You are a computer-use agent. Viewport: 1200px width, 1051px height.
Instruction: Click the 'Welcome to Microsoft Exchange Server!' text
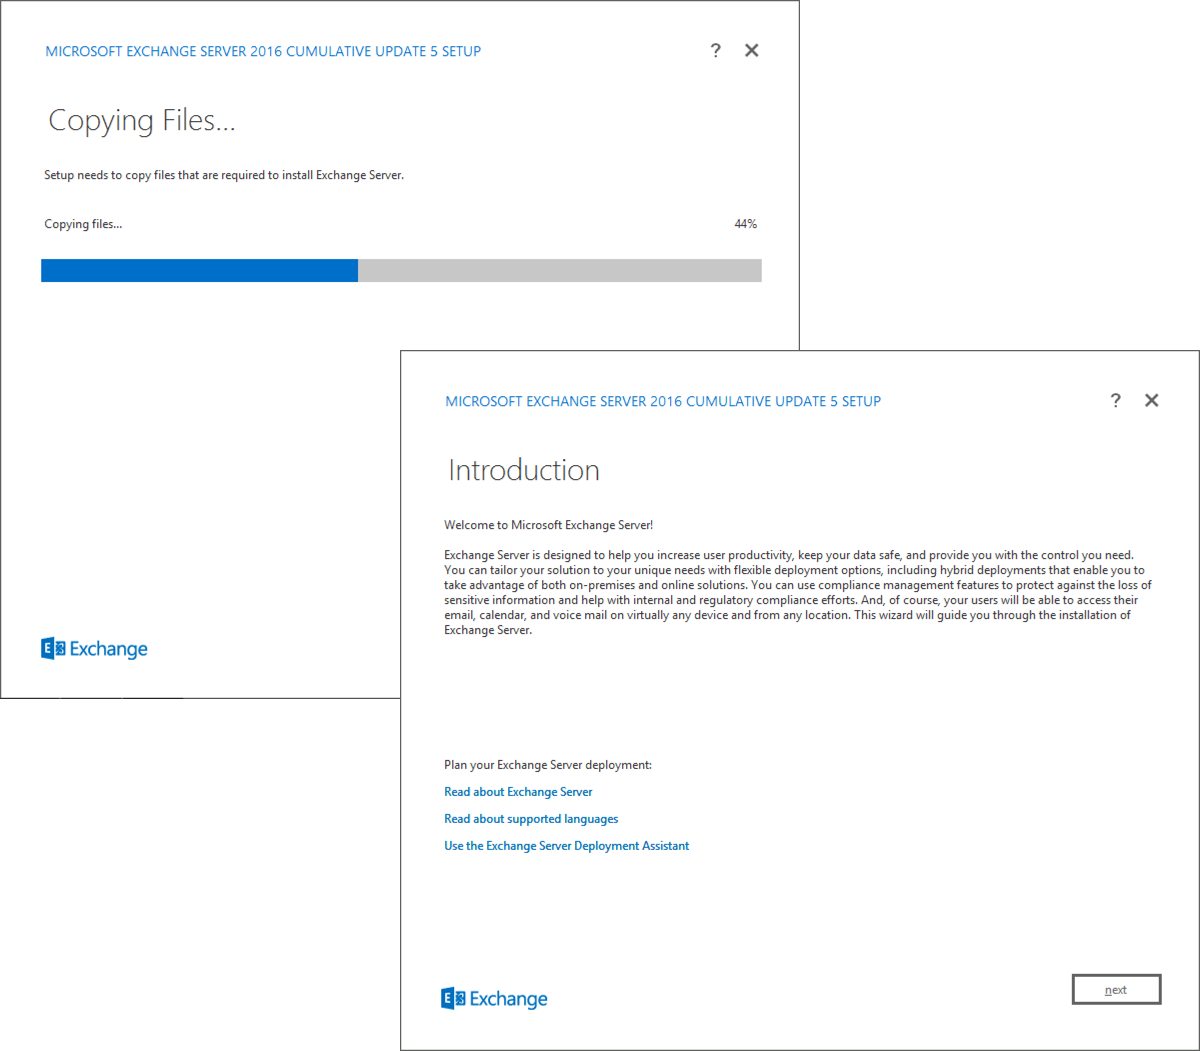pyautogui.click(x=548, y=525)
